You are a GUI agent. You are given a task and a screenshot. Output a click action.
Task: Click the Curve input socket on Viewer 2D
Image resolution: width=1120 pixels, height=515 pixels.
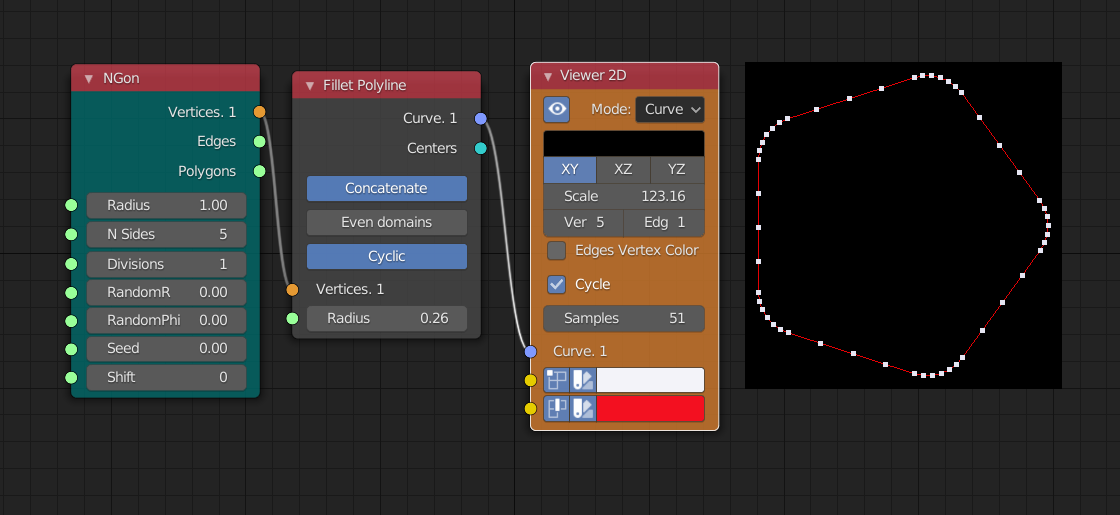531,351
